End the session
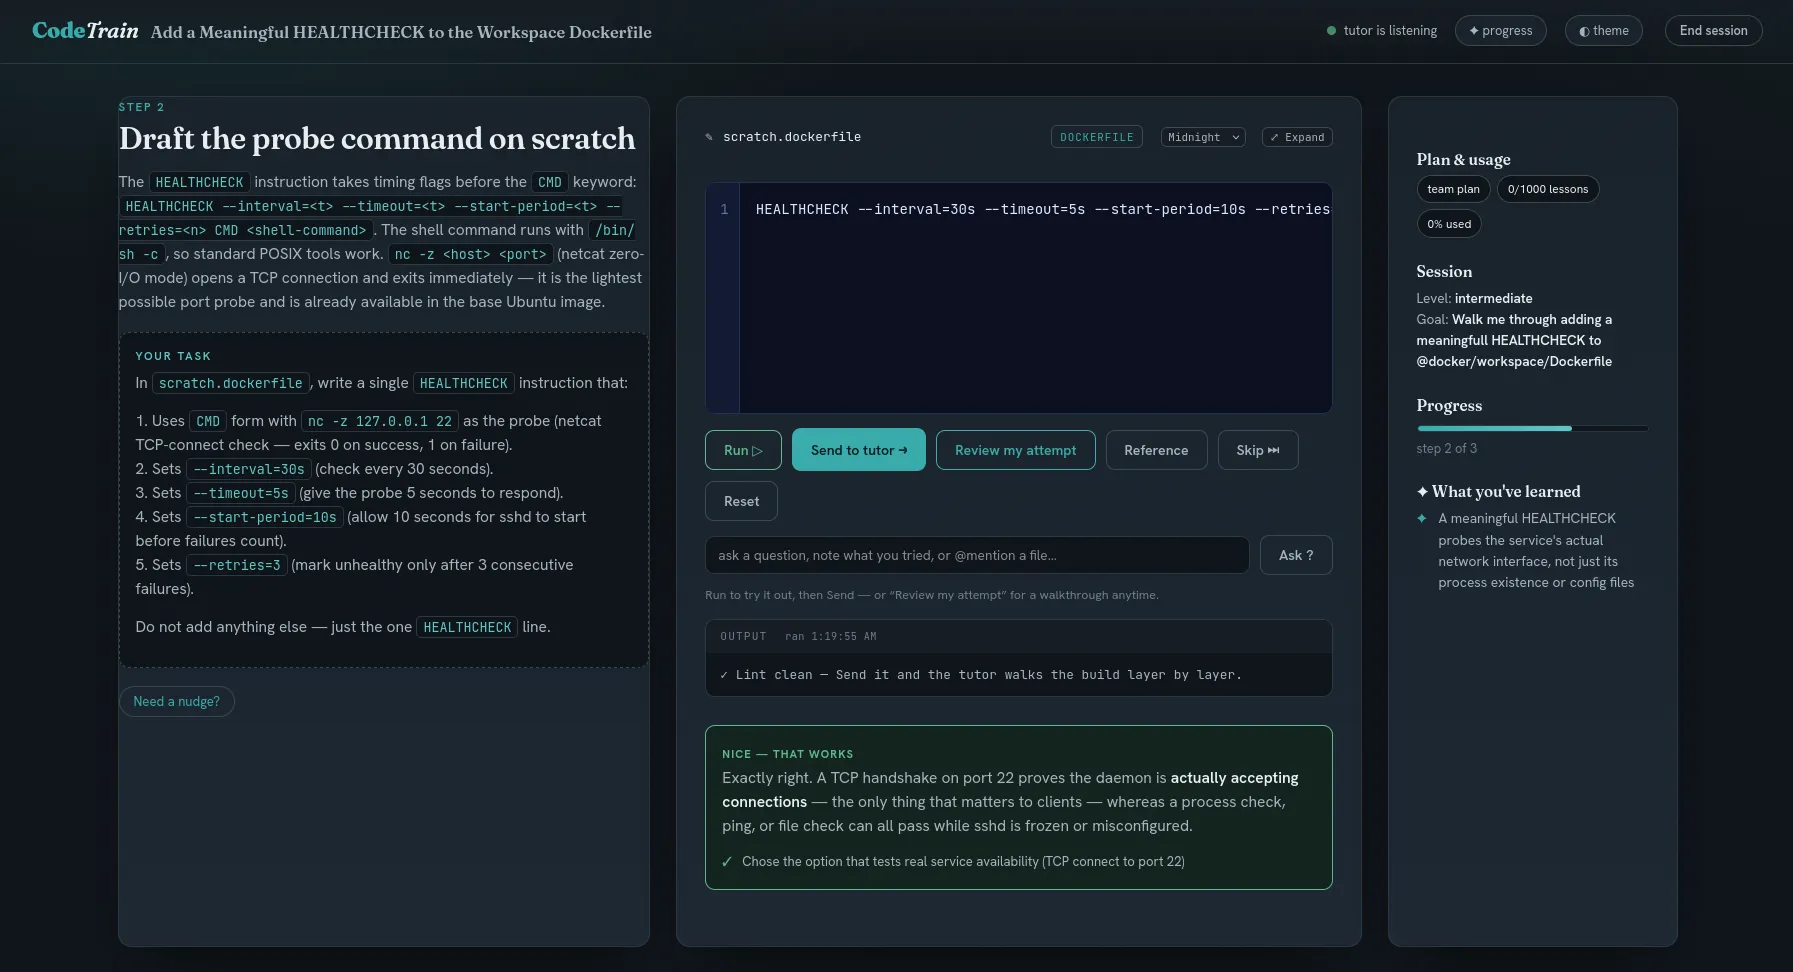Viewport: 1793px width, 972px height. tap(1713, 31)
